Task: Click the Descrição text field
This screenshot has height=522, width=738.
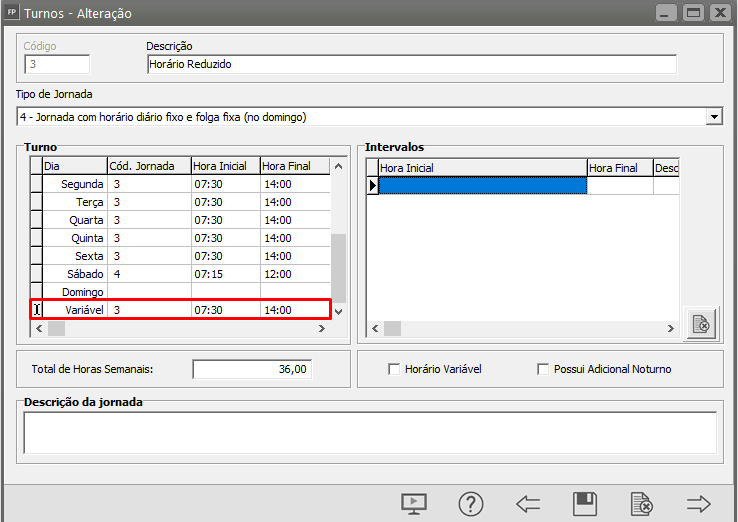Action: (410, 64)
